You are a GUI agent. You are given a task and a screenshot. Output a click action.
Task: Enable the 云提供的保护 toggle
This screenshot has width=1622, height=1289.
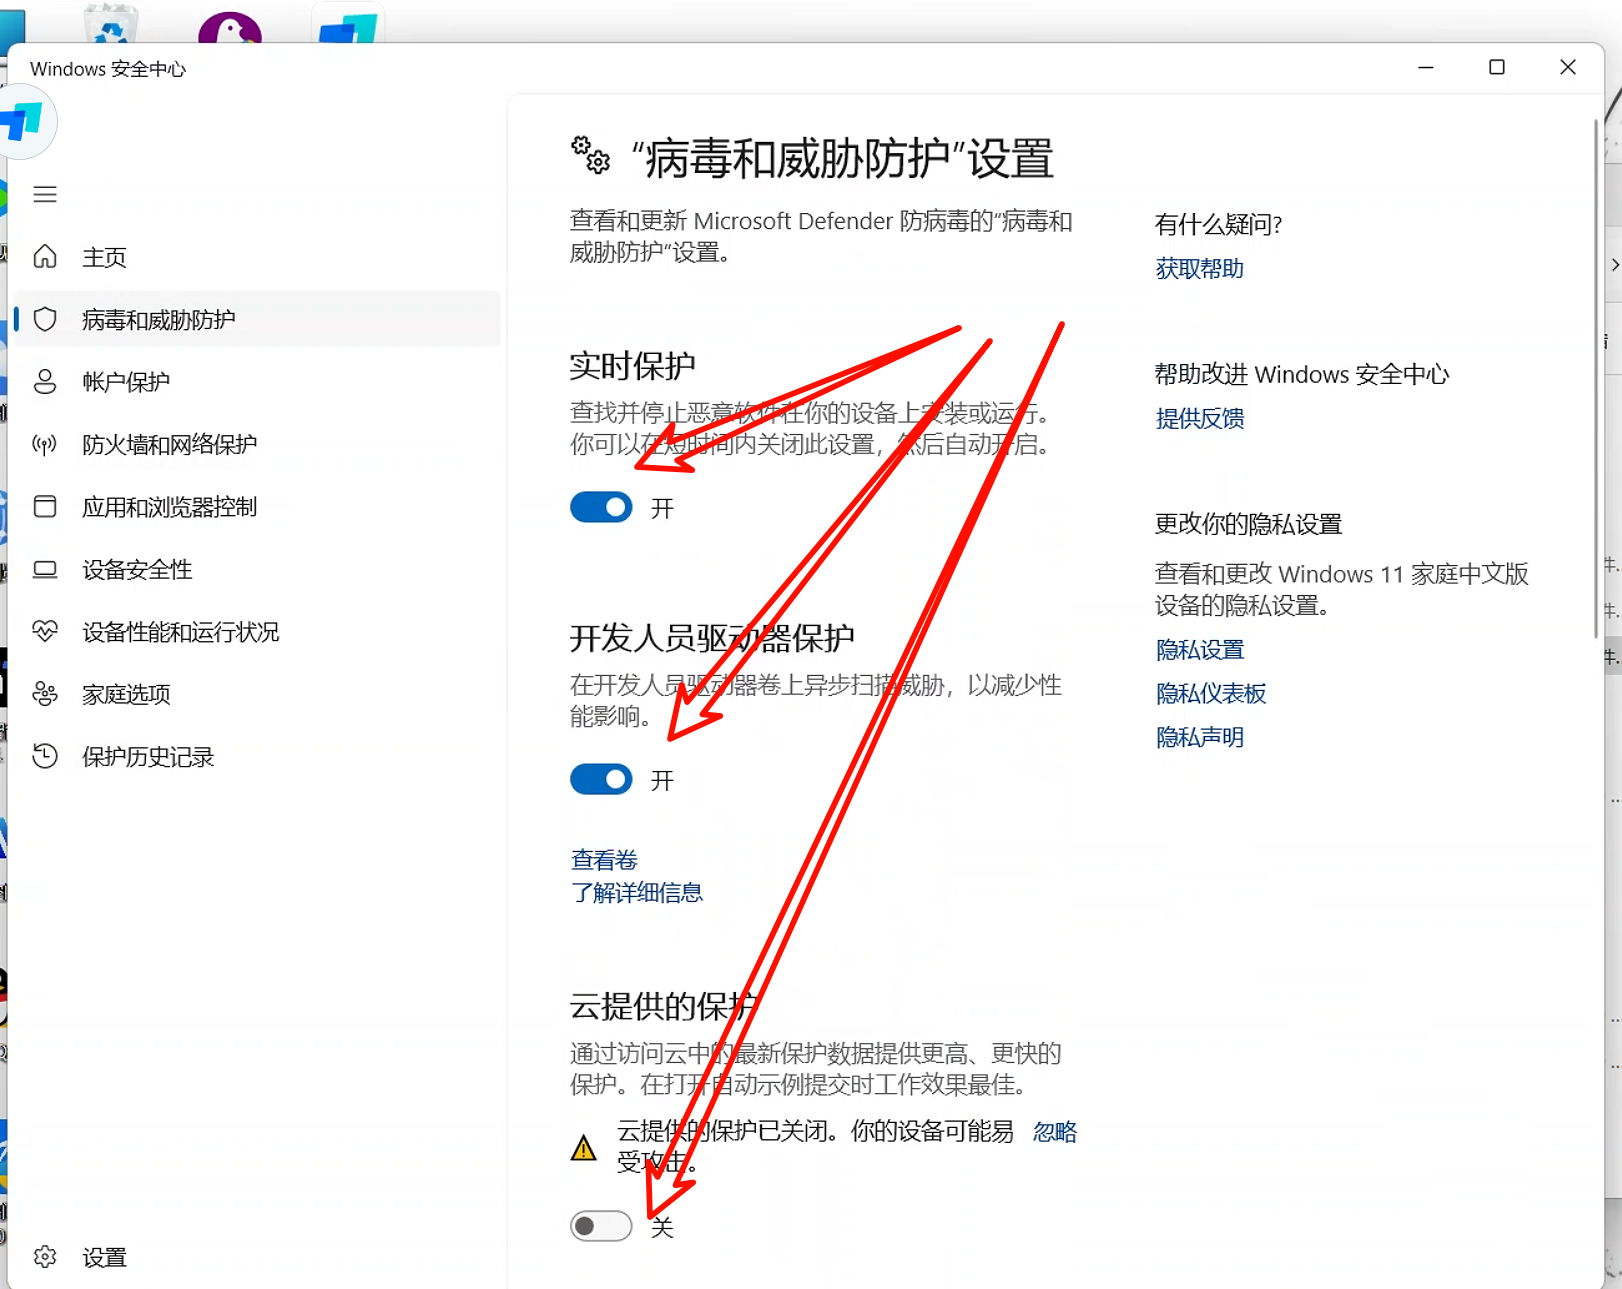601,1226
